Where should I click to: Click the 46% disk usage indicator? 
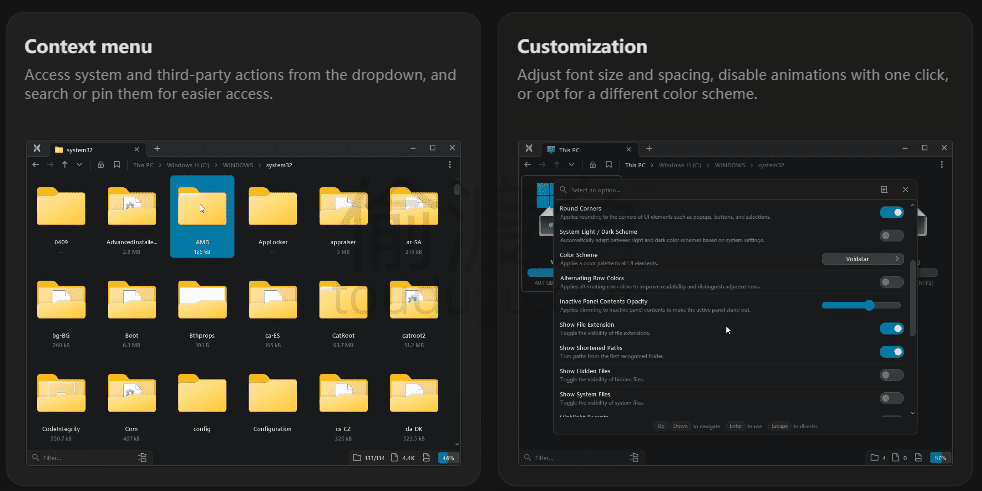pyautogui.click(x=448, y=458)
